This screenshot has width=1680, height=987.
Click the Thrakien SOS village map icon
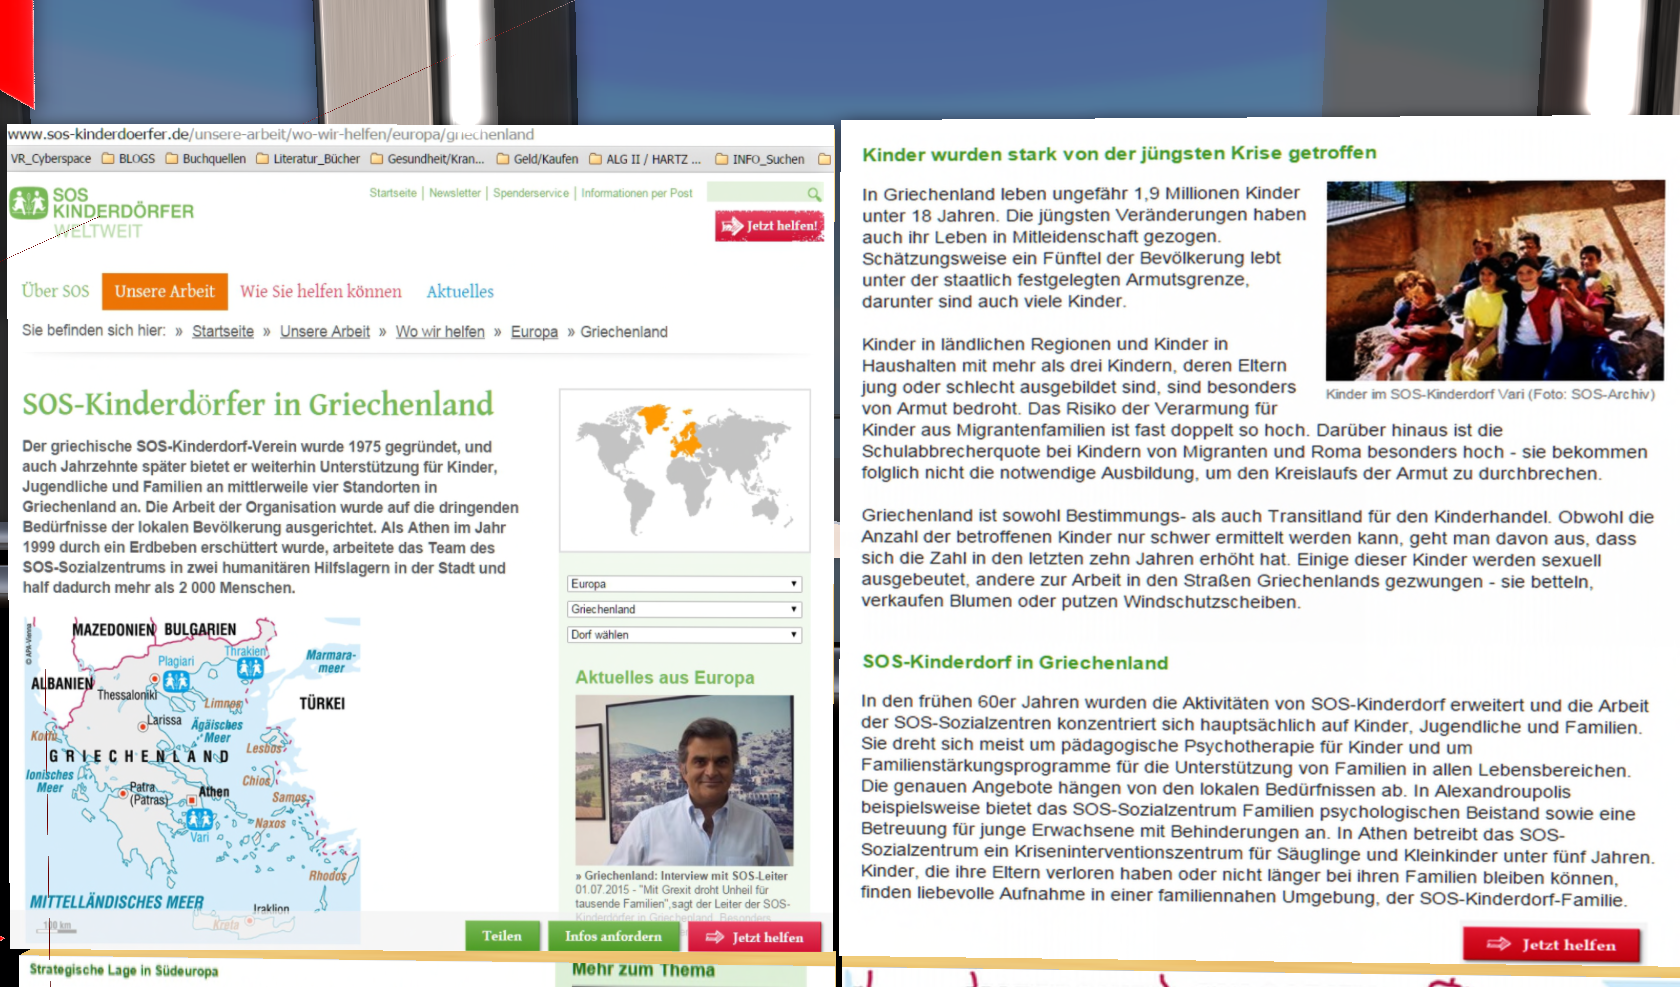coord(250,668)
